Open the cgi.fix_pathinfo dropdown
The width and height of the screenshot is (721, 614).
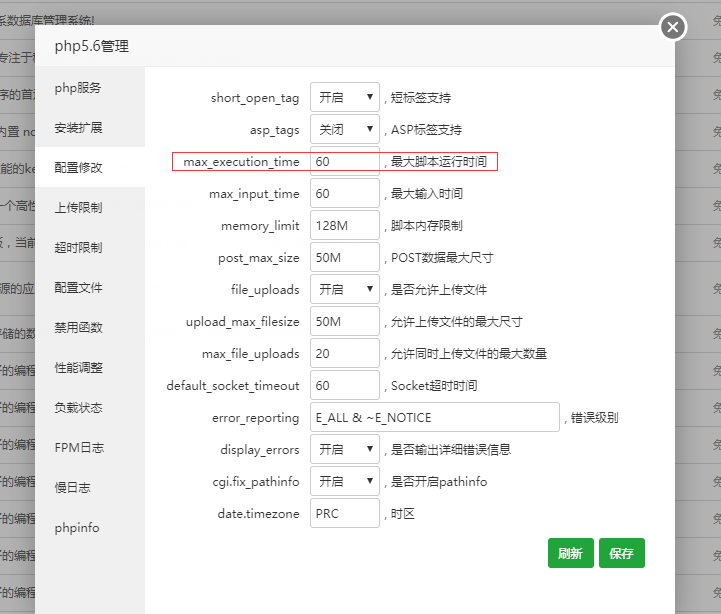[344, 482]
